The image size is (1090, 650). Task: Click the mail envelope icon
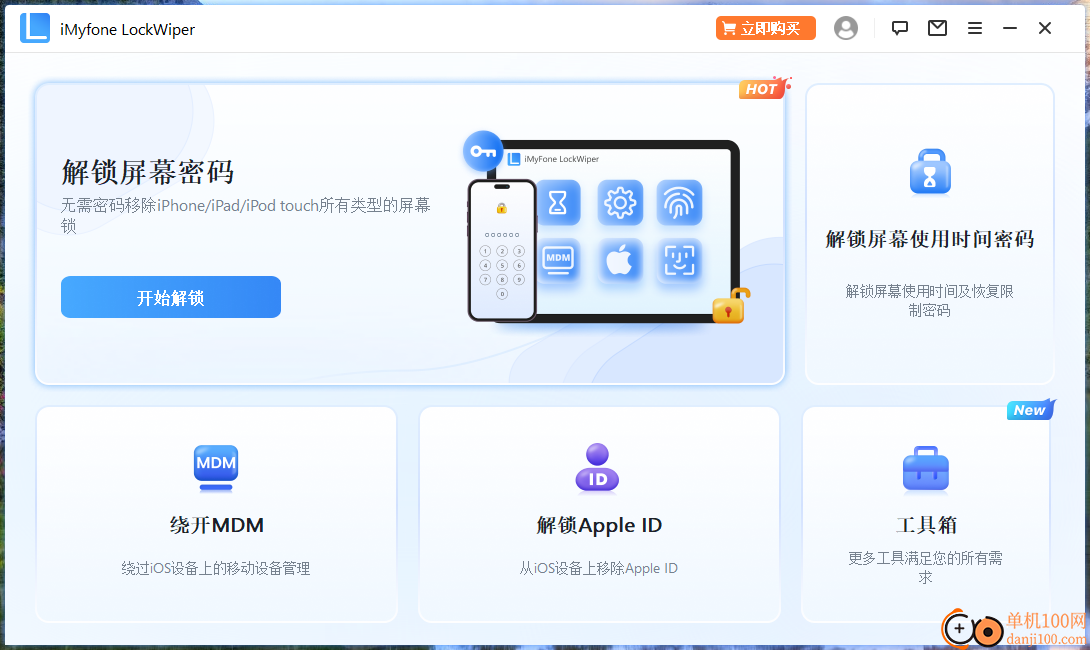pos(937,29)
